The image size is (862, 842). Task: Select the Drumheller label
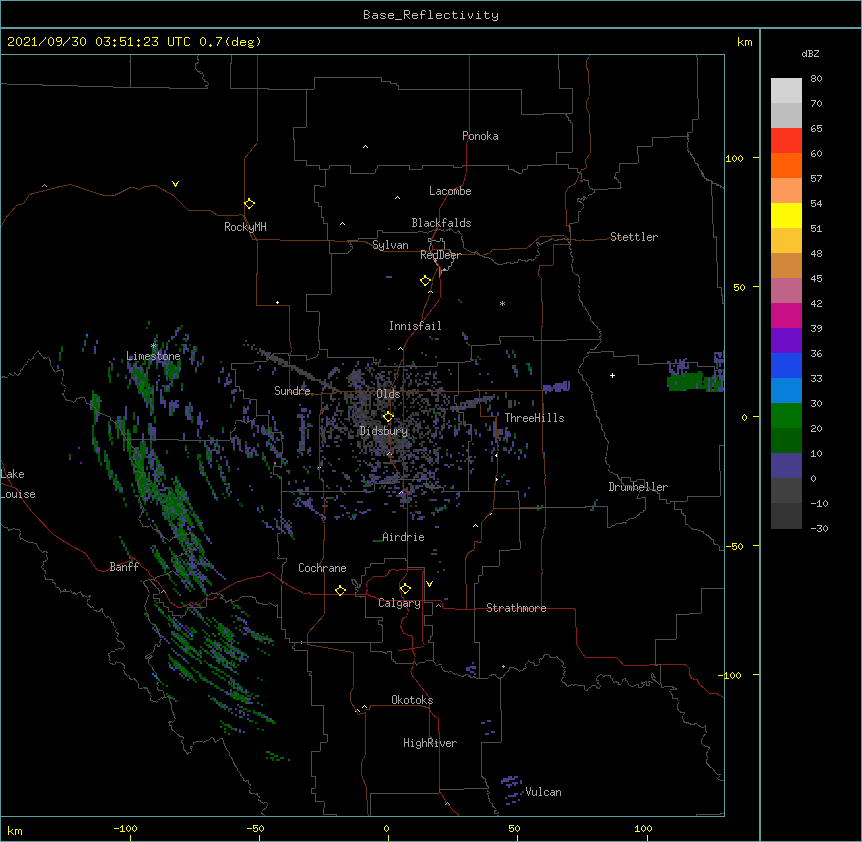click(x=638, y=487)
